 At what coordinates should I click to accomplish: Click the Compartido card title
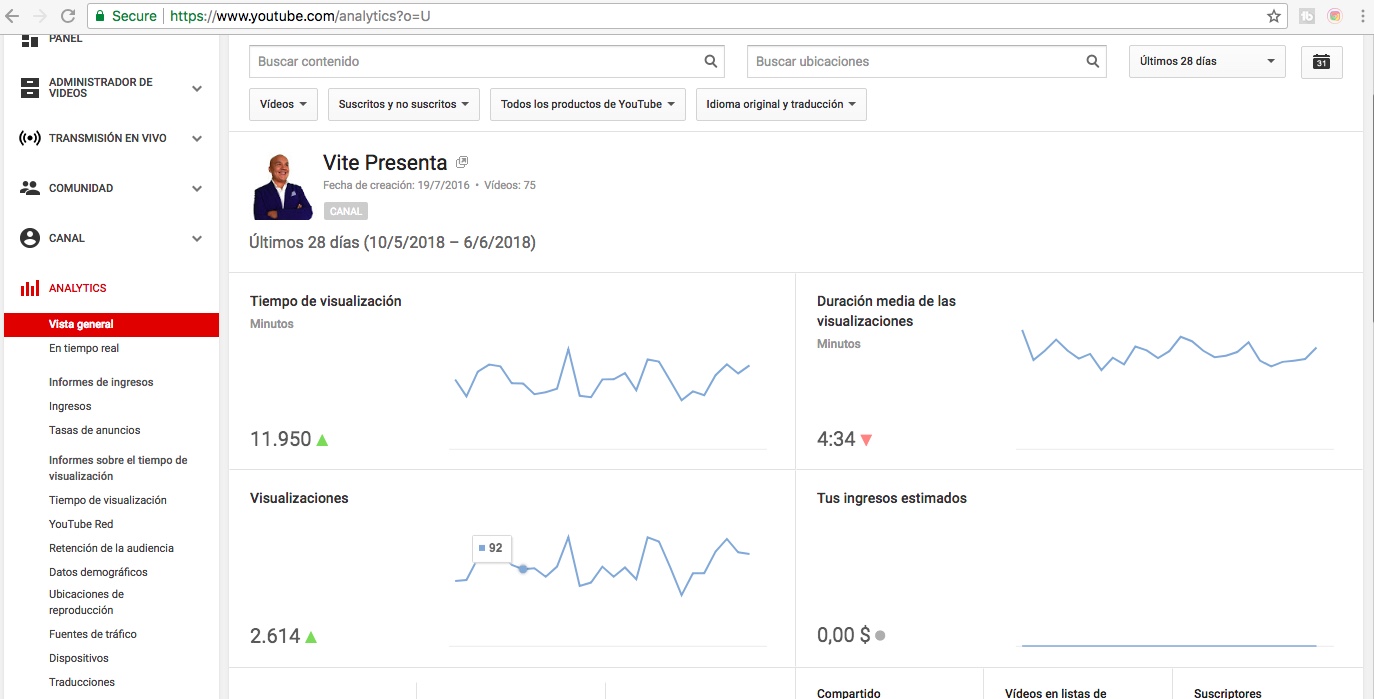pyautogui.click(x=849, y=693)
